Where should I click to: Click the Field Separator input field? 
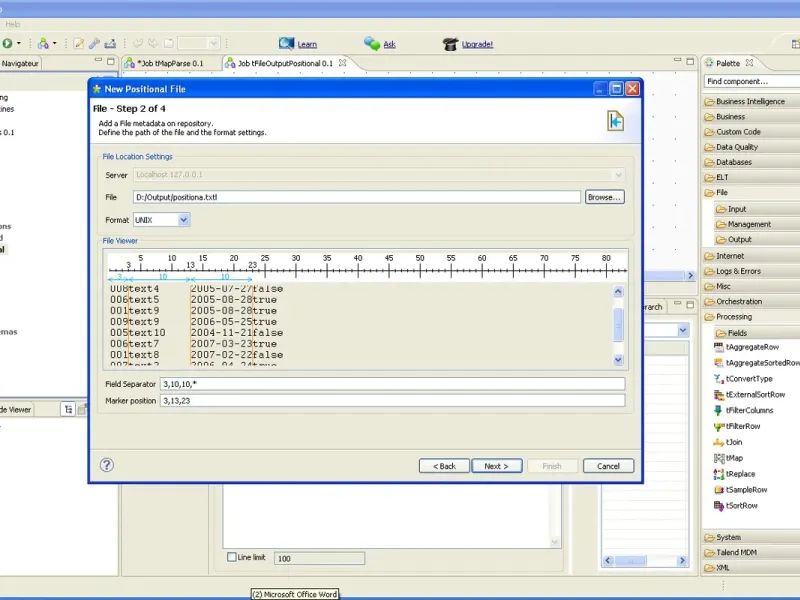click(x=392, y=384)
